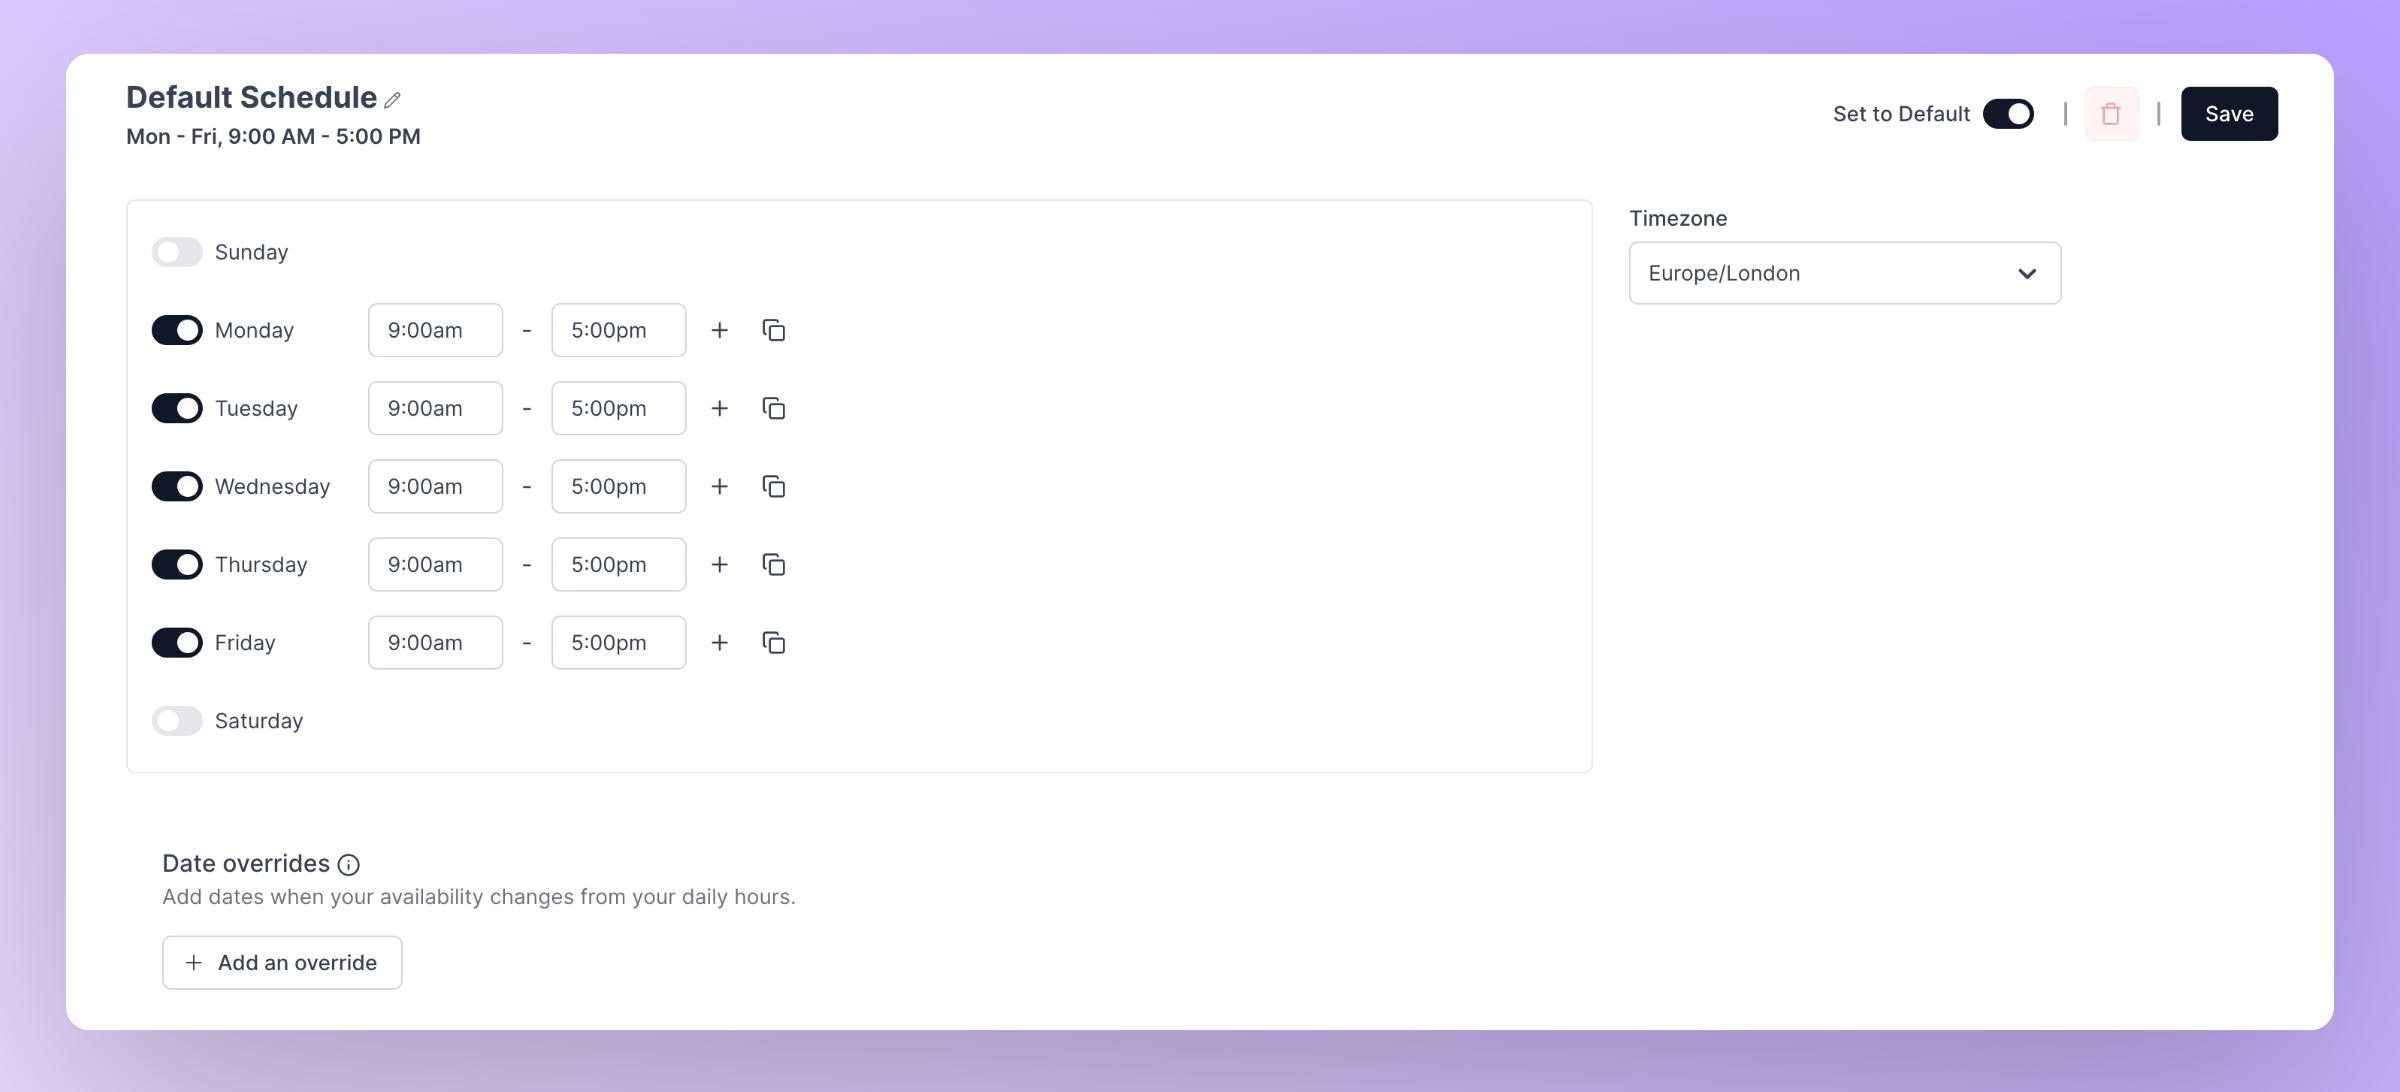The width and height of the screenshot is (2400, 1092).
Task: Add a time slot for Monday
Action: pos(719,330)
